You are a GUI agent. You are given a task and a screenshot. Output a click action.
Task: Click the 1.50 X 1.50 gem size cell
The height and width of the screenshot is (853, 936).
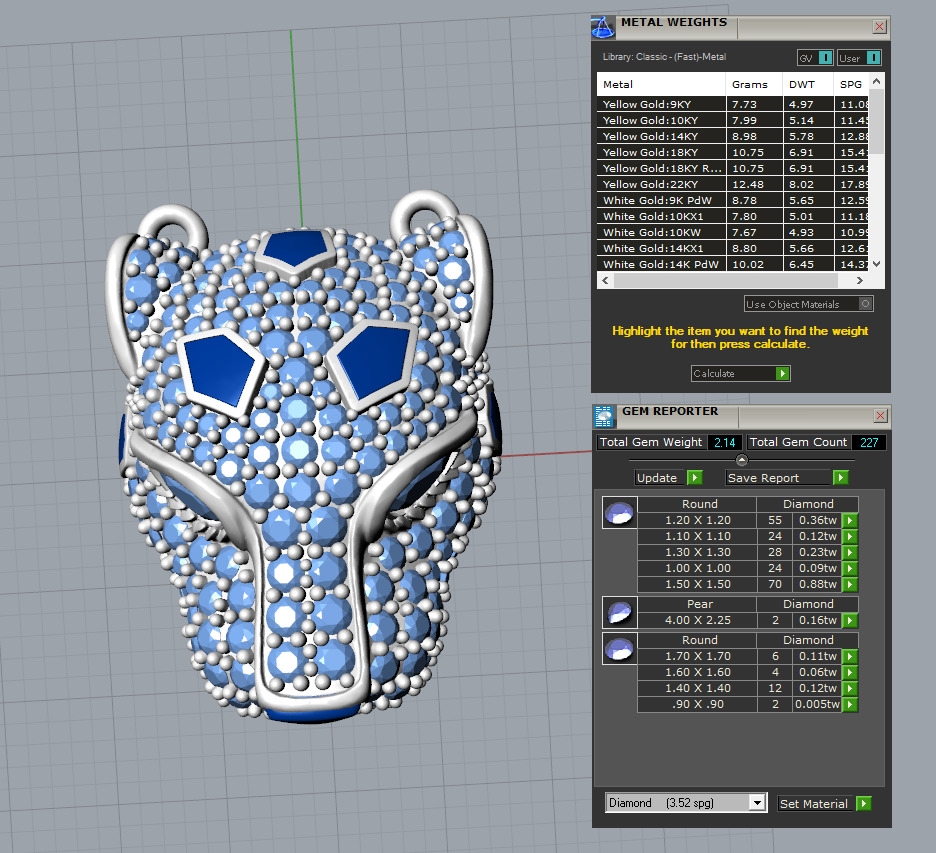click(x=697, y=584)
